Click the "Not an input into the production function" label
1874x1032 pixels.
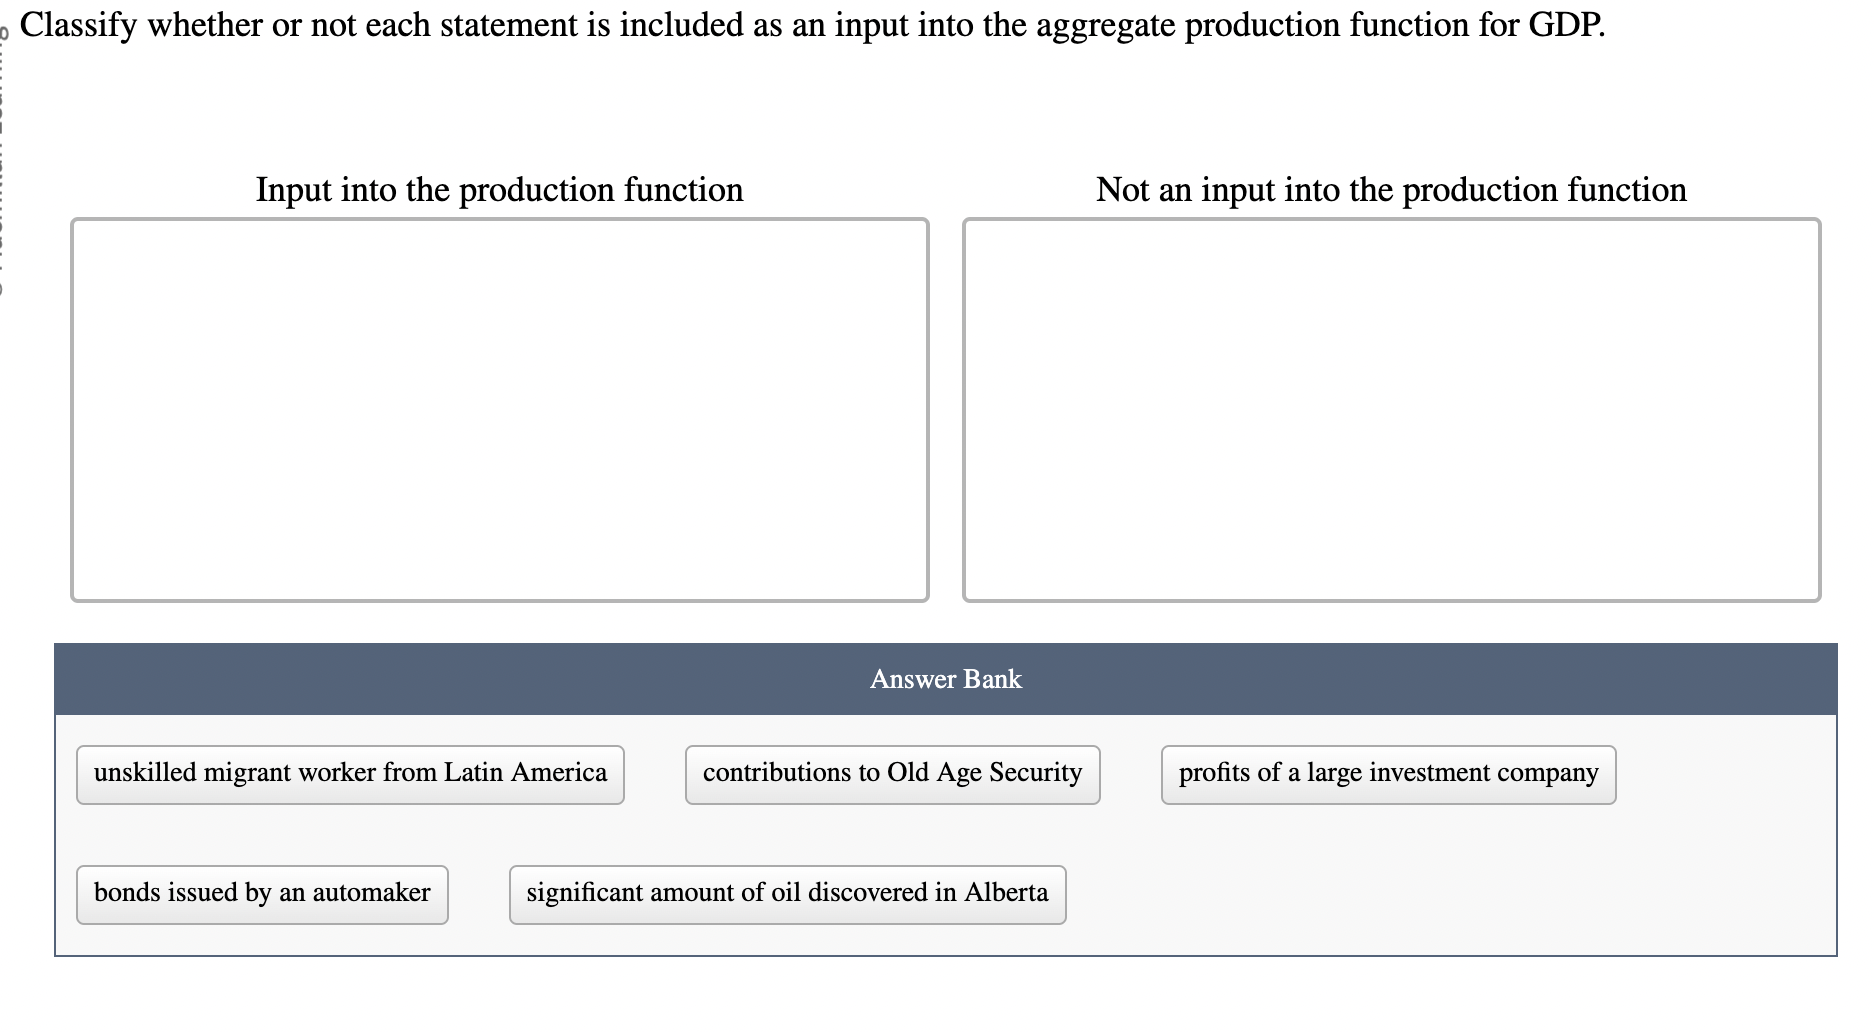[x=1391, y=189]
